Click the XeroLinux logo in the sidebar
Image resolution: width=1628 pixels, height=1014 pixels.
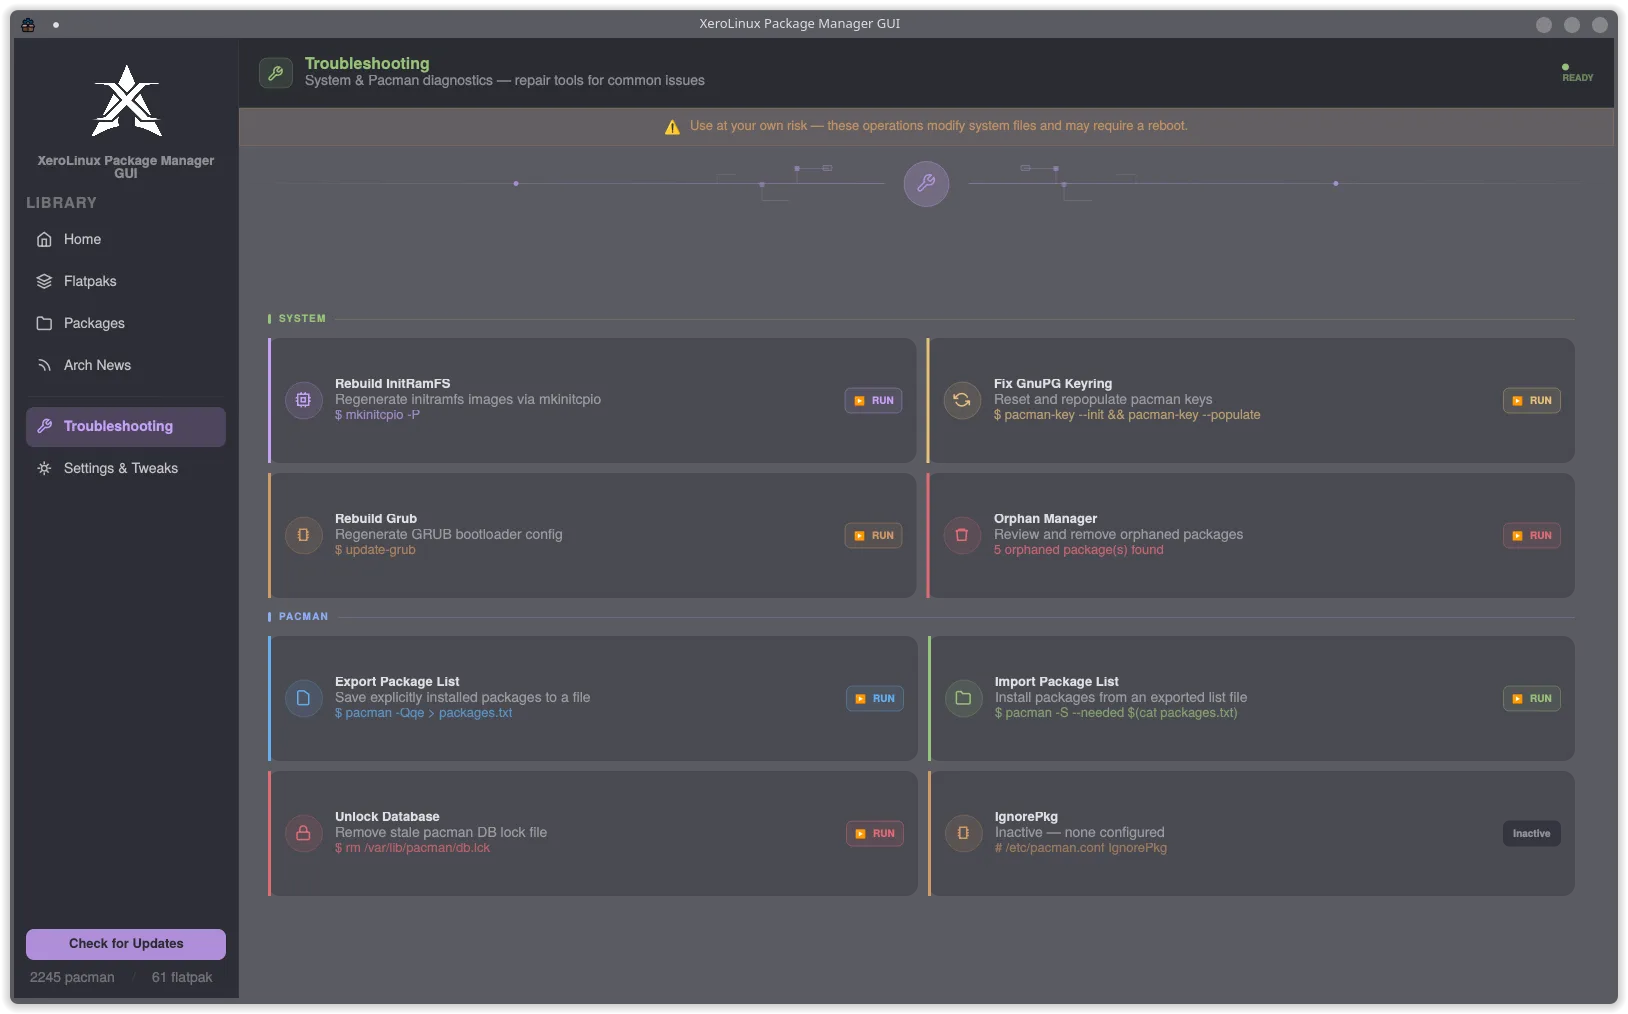pyautogui.click(x=126, y=101)
